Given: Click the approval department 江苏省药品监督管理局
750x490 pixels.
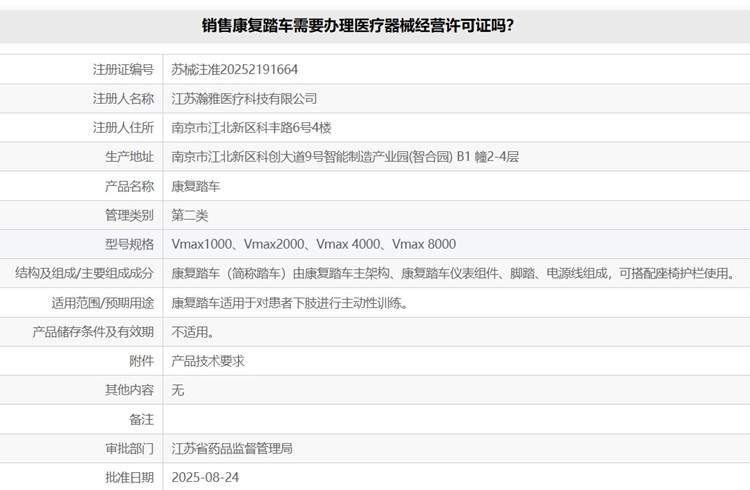Looking at the screenshot, I should pyautogui.click(x=232, y=449).
